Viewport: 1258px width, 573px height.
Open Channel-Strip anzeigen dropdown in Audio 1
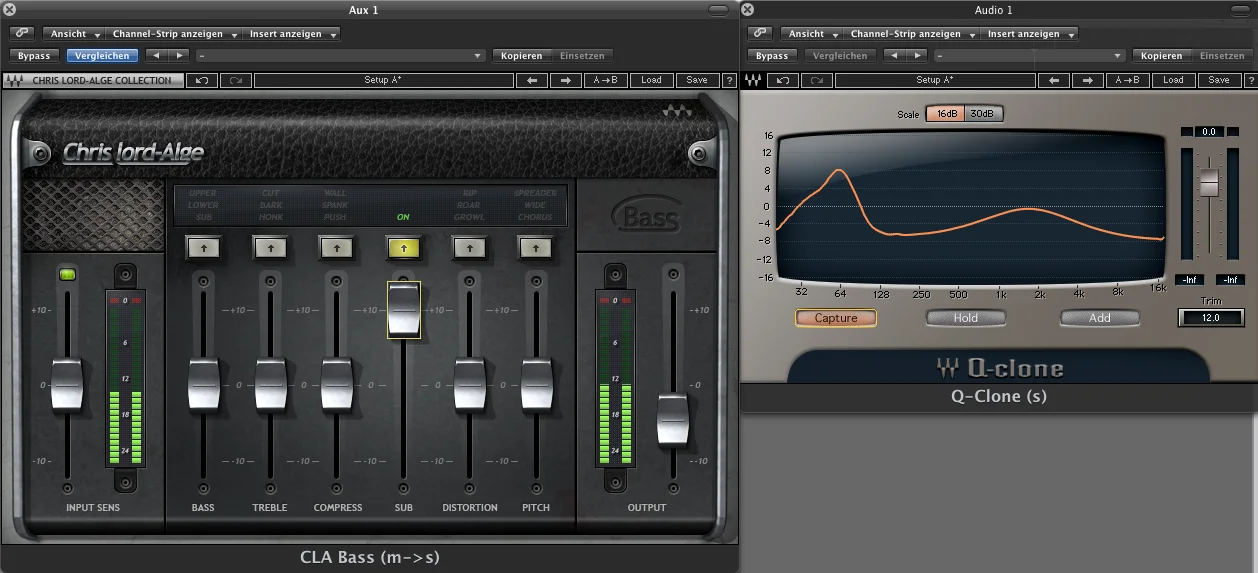912,33
